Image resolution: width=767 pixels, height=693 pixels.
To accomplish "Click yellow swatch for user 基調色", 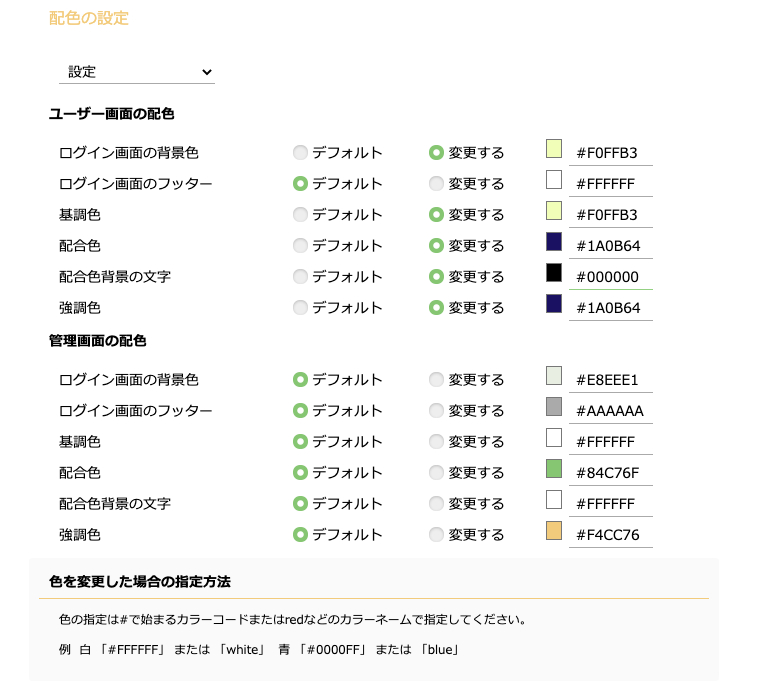I will click(x=554, y=210).
